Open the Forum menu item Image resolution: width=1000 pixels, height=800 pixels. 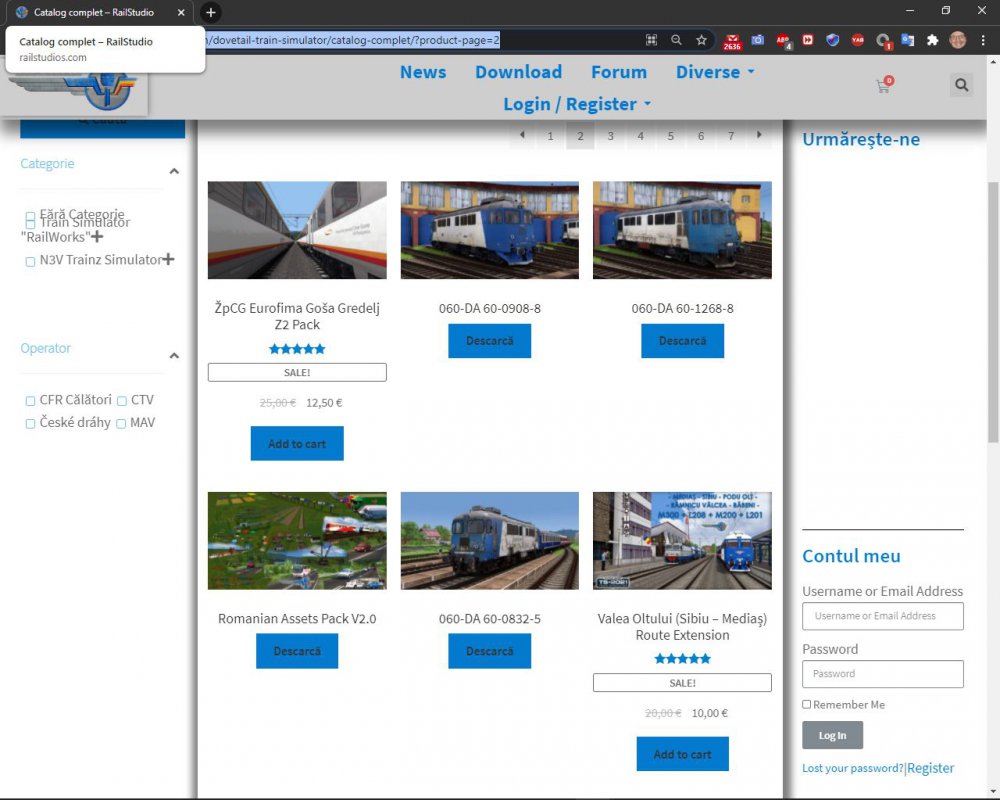click(x=618, y=72)
